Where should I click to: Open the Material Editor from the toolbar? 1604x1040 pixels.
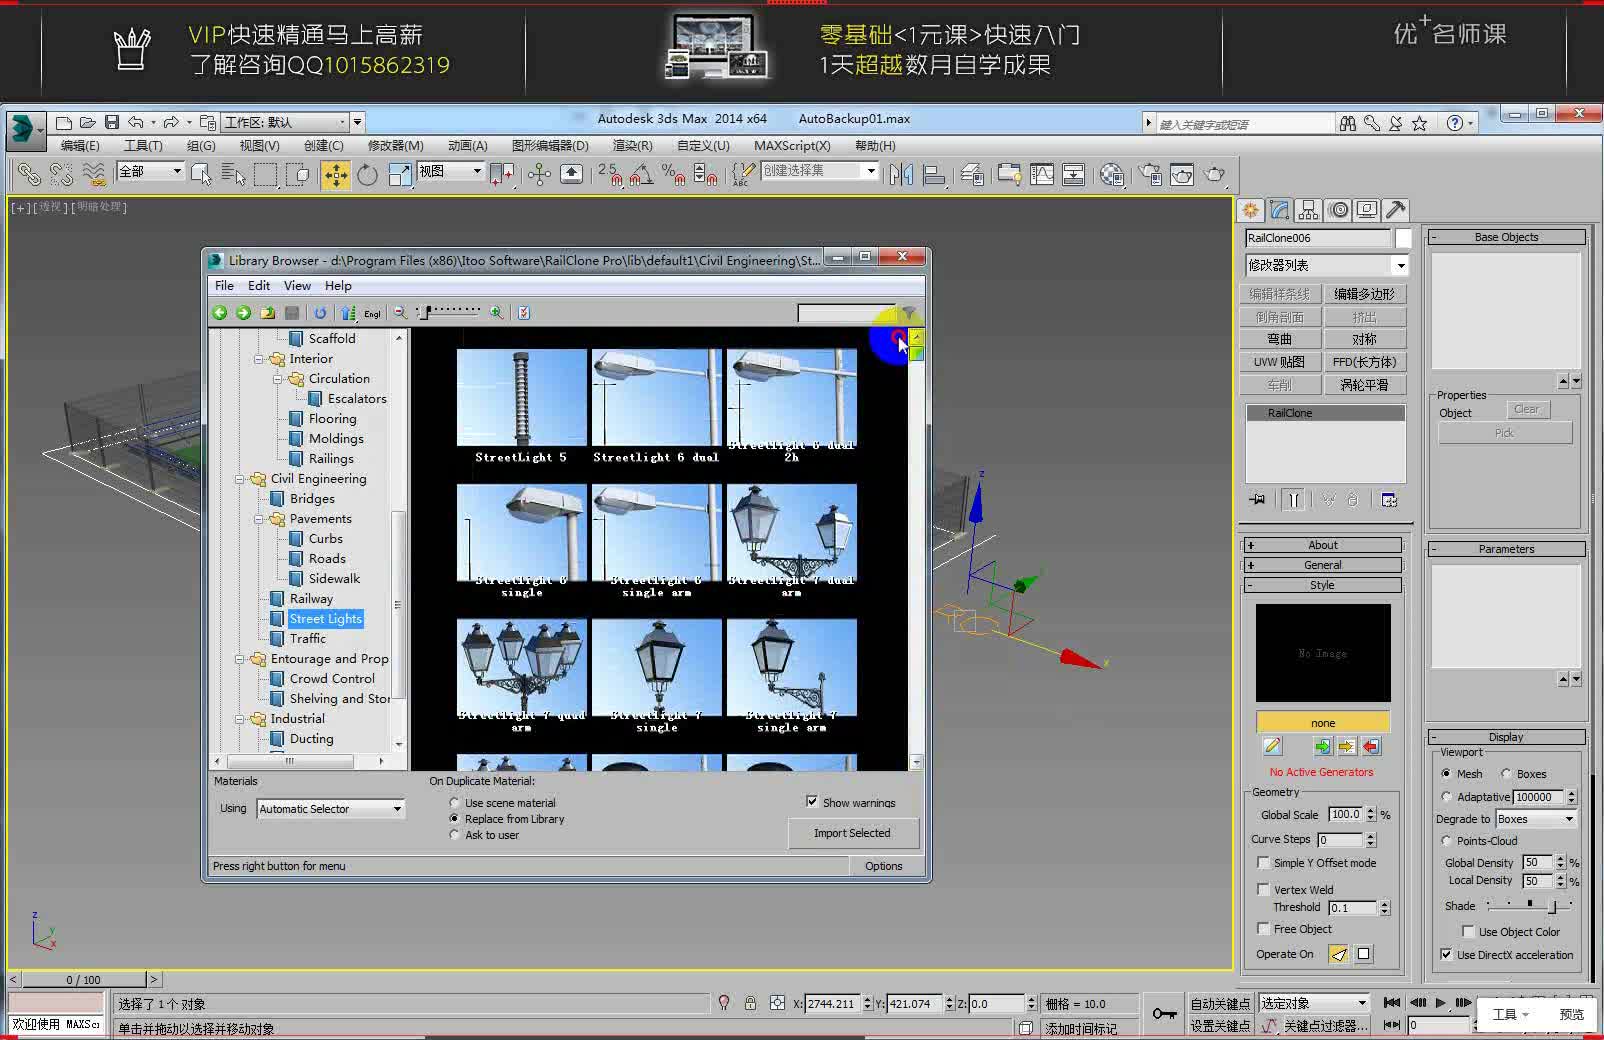pos(1111,174)
